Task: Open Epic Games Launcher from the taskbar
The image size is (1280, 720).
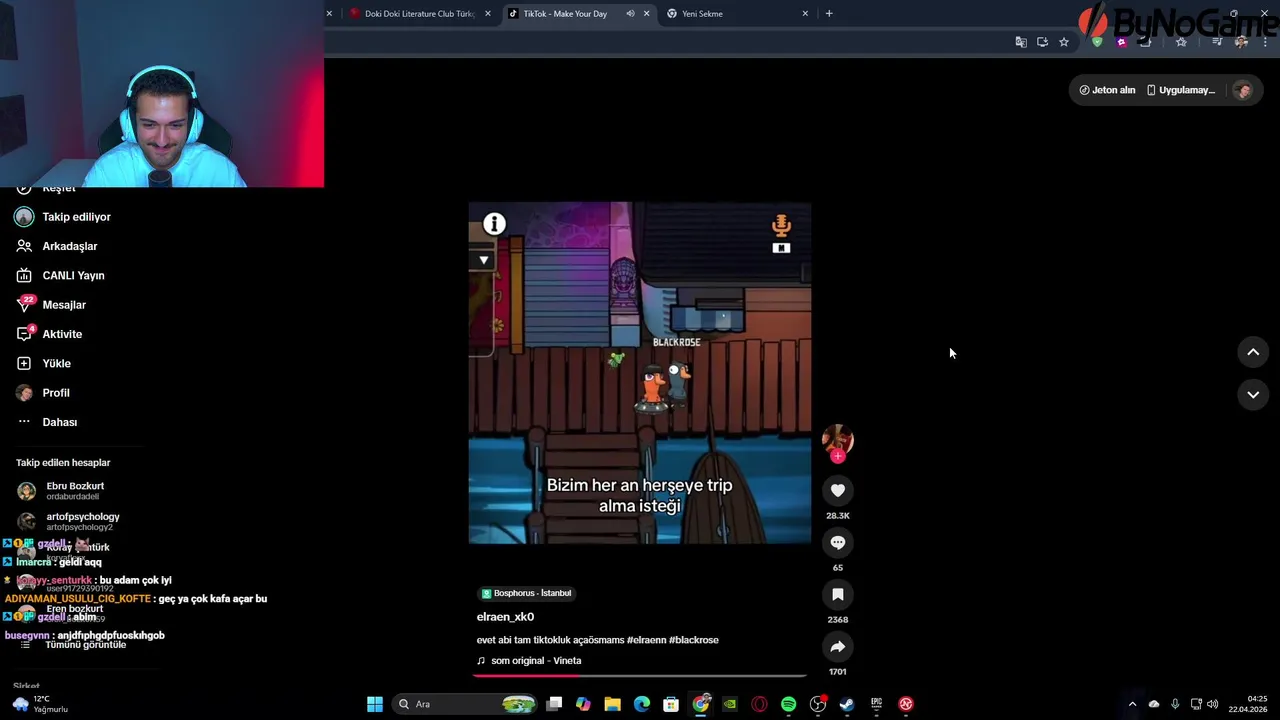Action: (876, 704)
